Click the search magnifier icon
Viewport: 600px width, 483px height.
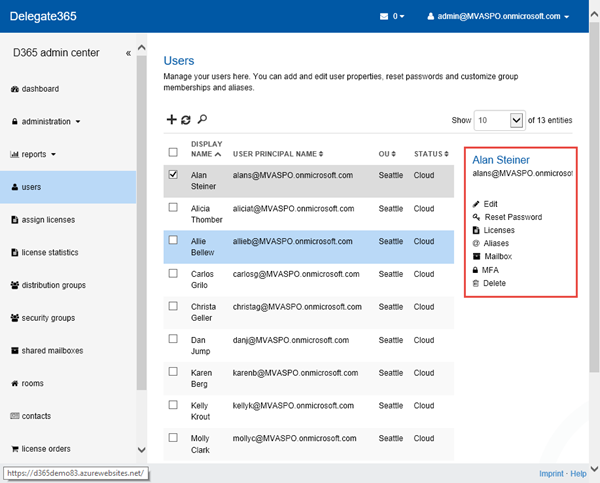(x=202, y=120)
